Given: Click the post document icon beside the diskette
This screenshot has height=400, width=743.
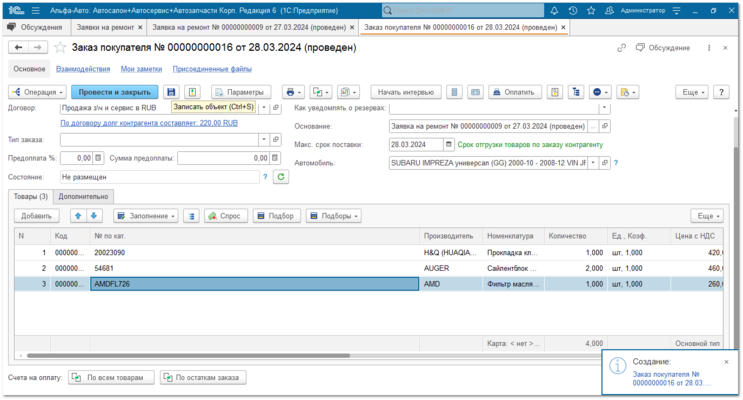Looking at the screenshot, I should [192, 92].
